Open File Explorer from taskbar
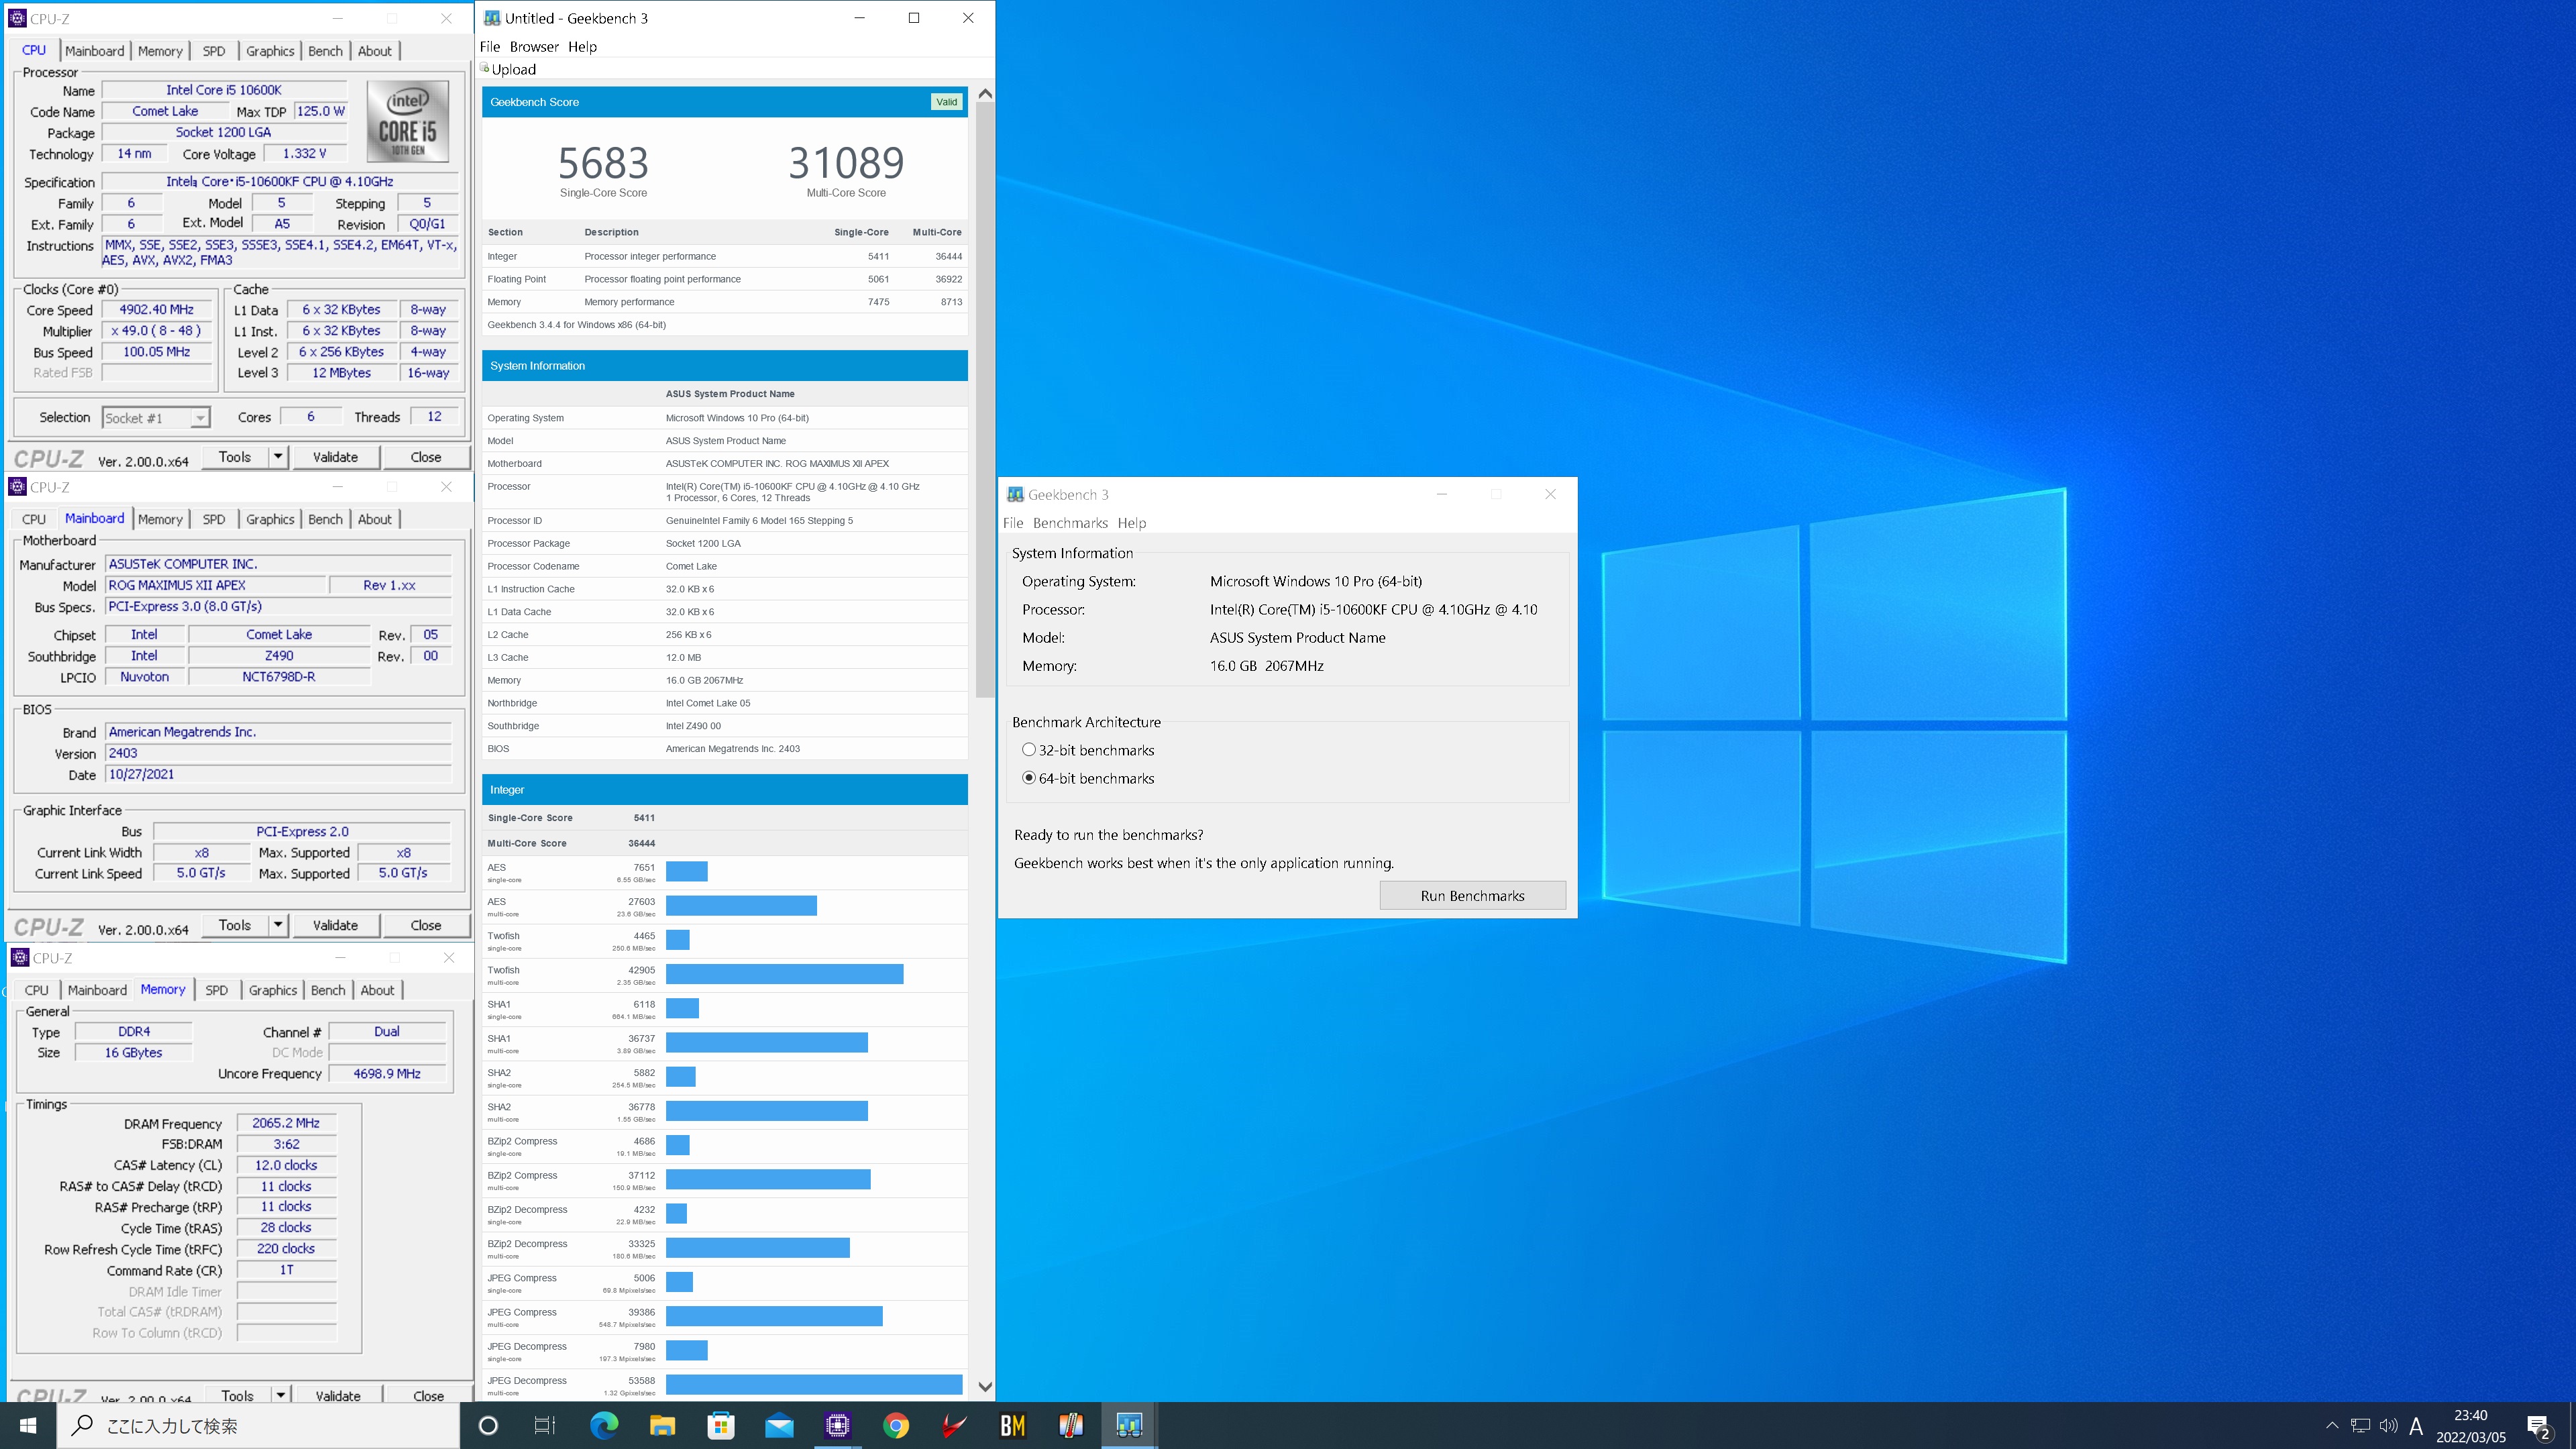2576x1449 pixels. click(662, 1425)
